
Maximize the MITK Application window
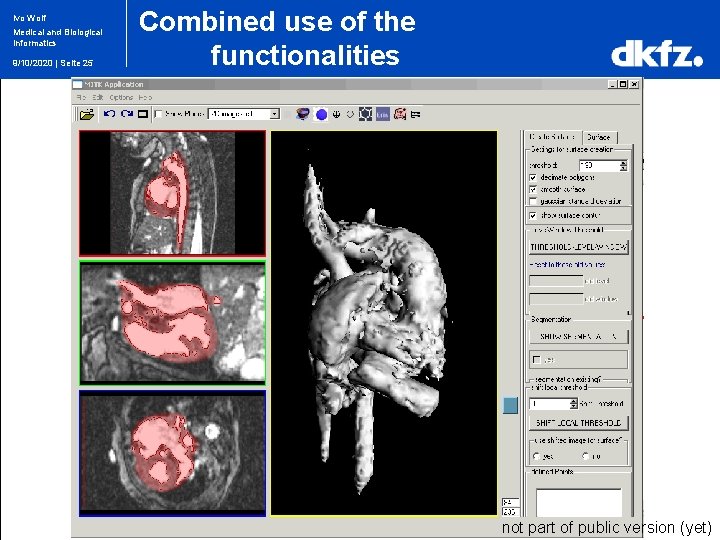(x=623, y=84)
